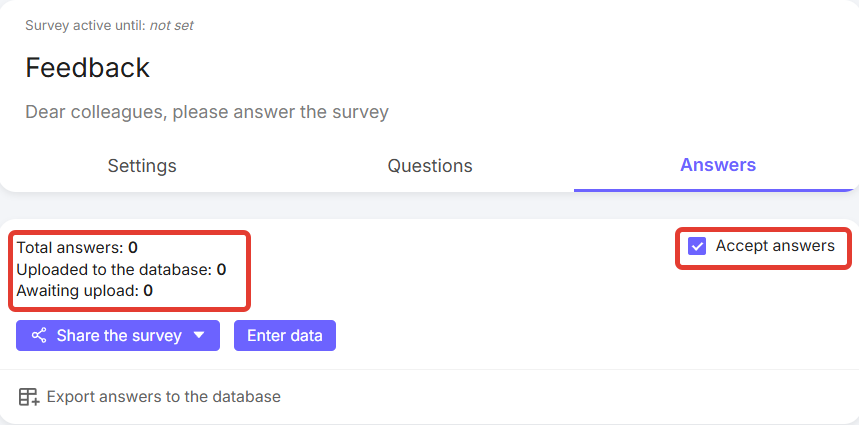Click the table icon beside Export answers
The height and width of the screenshot is (425, 859).
point(29,397)
